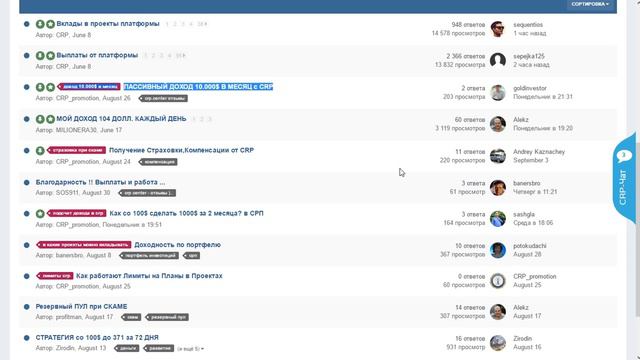Open topic 'ПАССИВНЫЙ ДОХОД 10.000$ В МЕСЯЦ с CRP'
This screenshot has height=360, width=640.
[198, 87]
